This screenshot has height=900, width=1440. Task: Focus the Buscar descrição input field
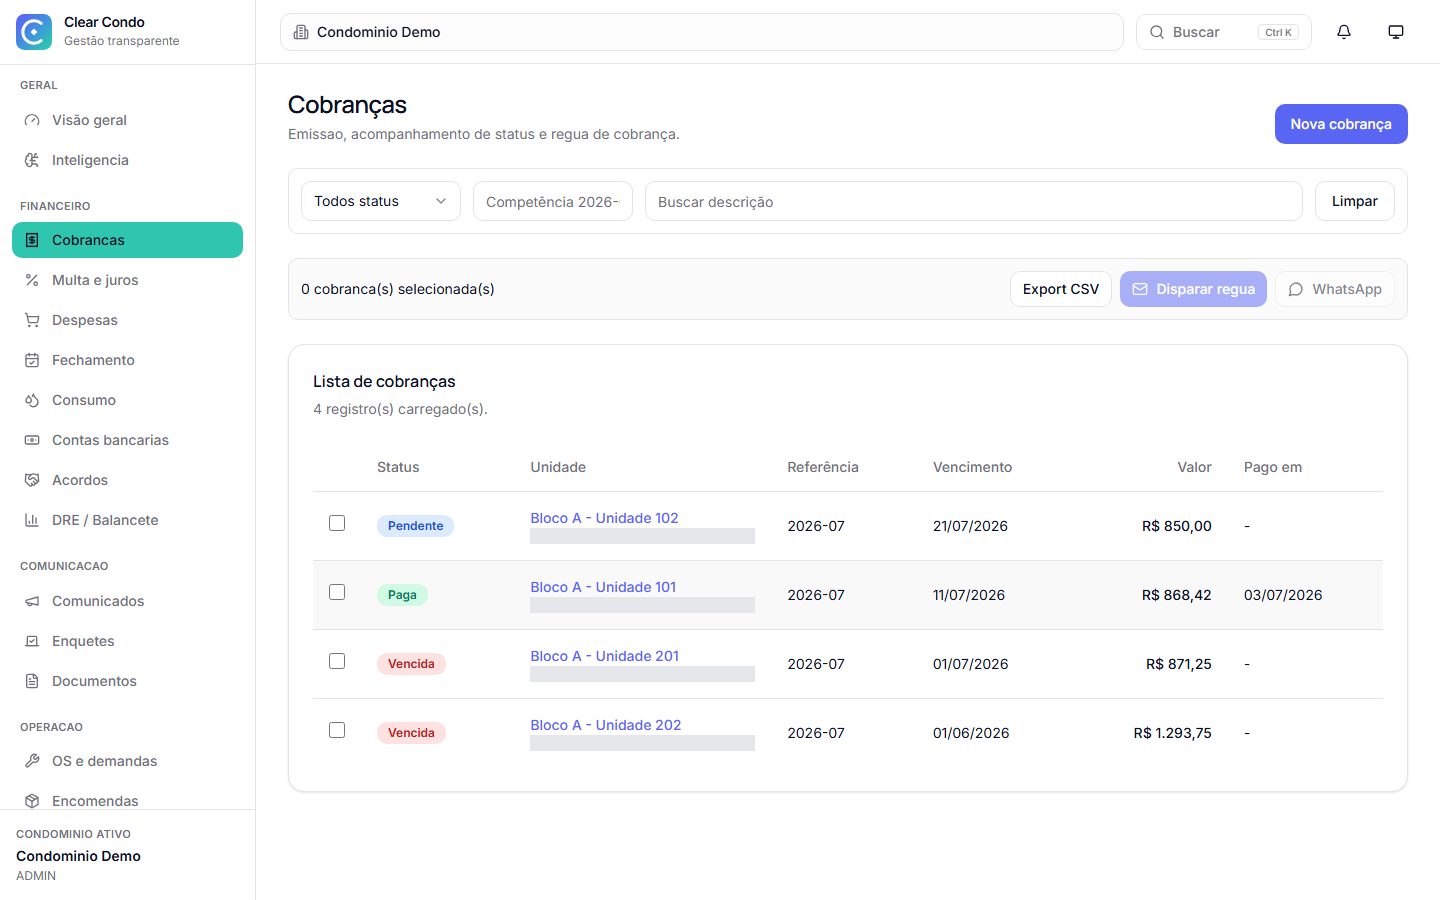click(x=974, y=201)
